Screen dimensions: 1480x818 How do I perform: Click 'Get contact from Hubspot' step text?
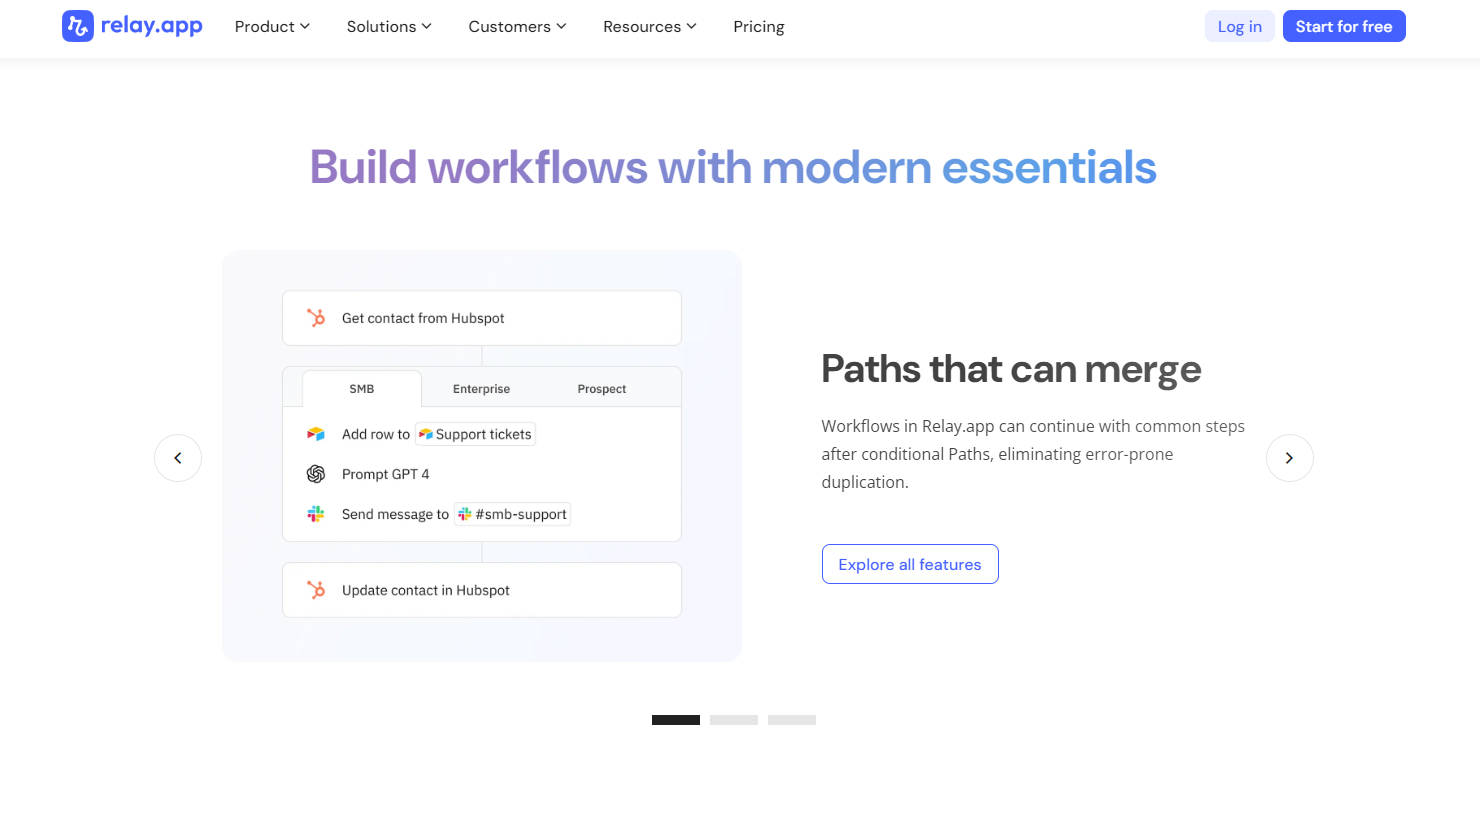(x=423, y=318)
